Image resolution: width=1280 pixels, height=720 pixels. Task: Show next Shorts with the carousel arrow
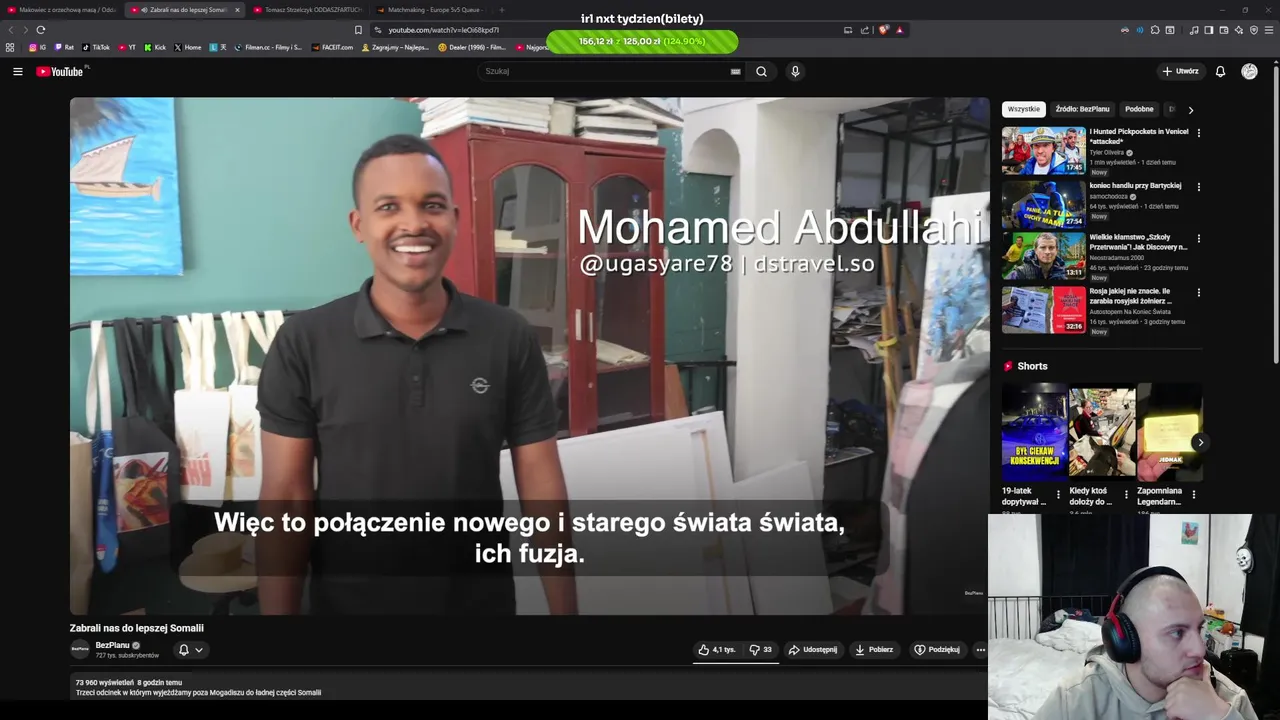pos(1200,442)
